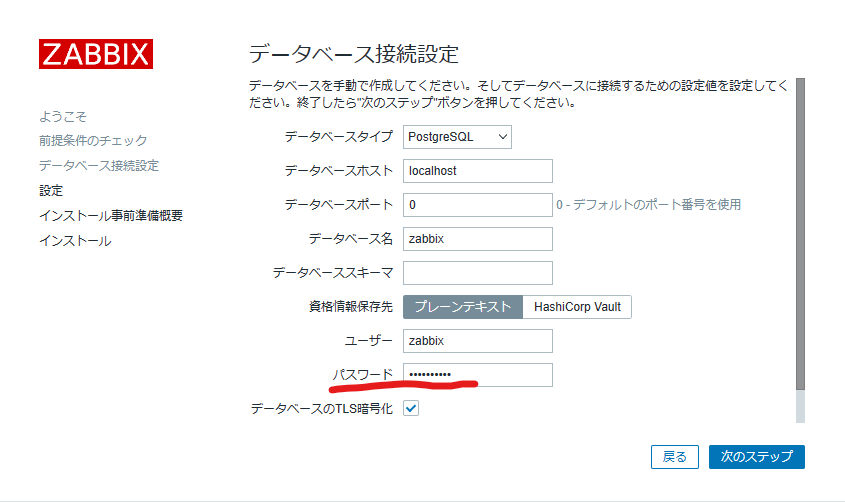Click the database port input field
The height and width of the screenshot is (502, 845).
pos(477,205)
